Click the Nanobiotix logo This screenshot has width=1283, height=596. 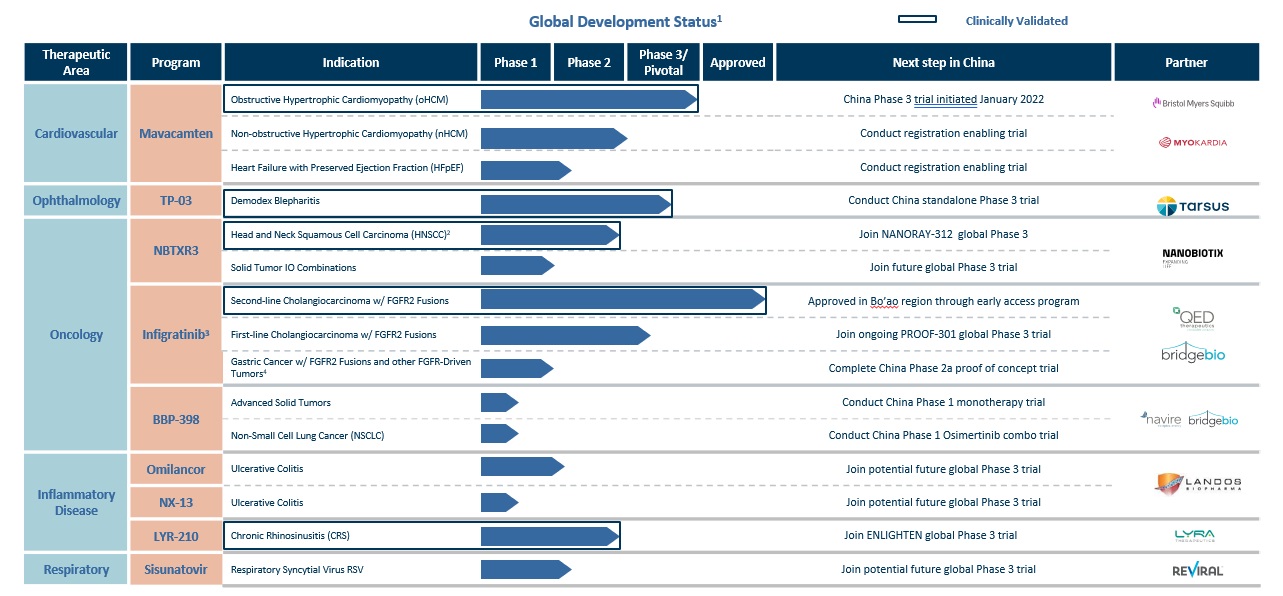pyautogui.click(x=1192, y=255)
